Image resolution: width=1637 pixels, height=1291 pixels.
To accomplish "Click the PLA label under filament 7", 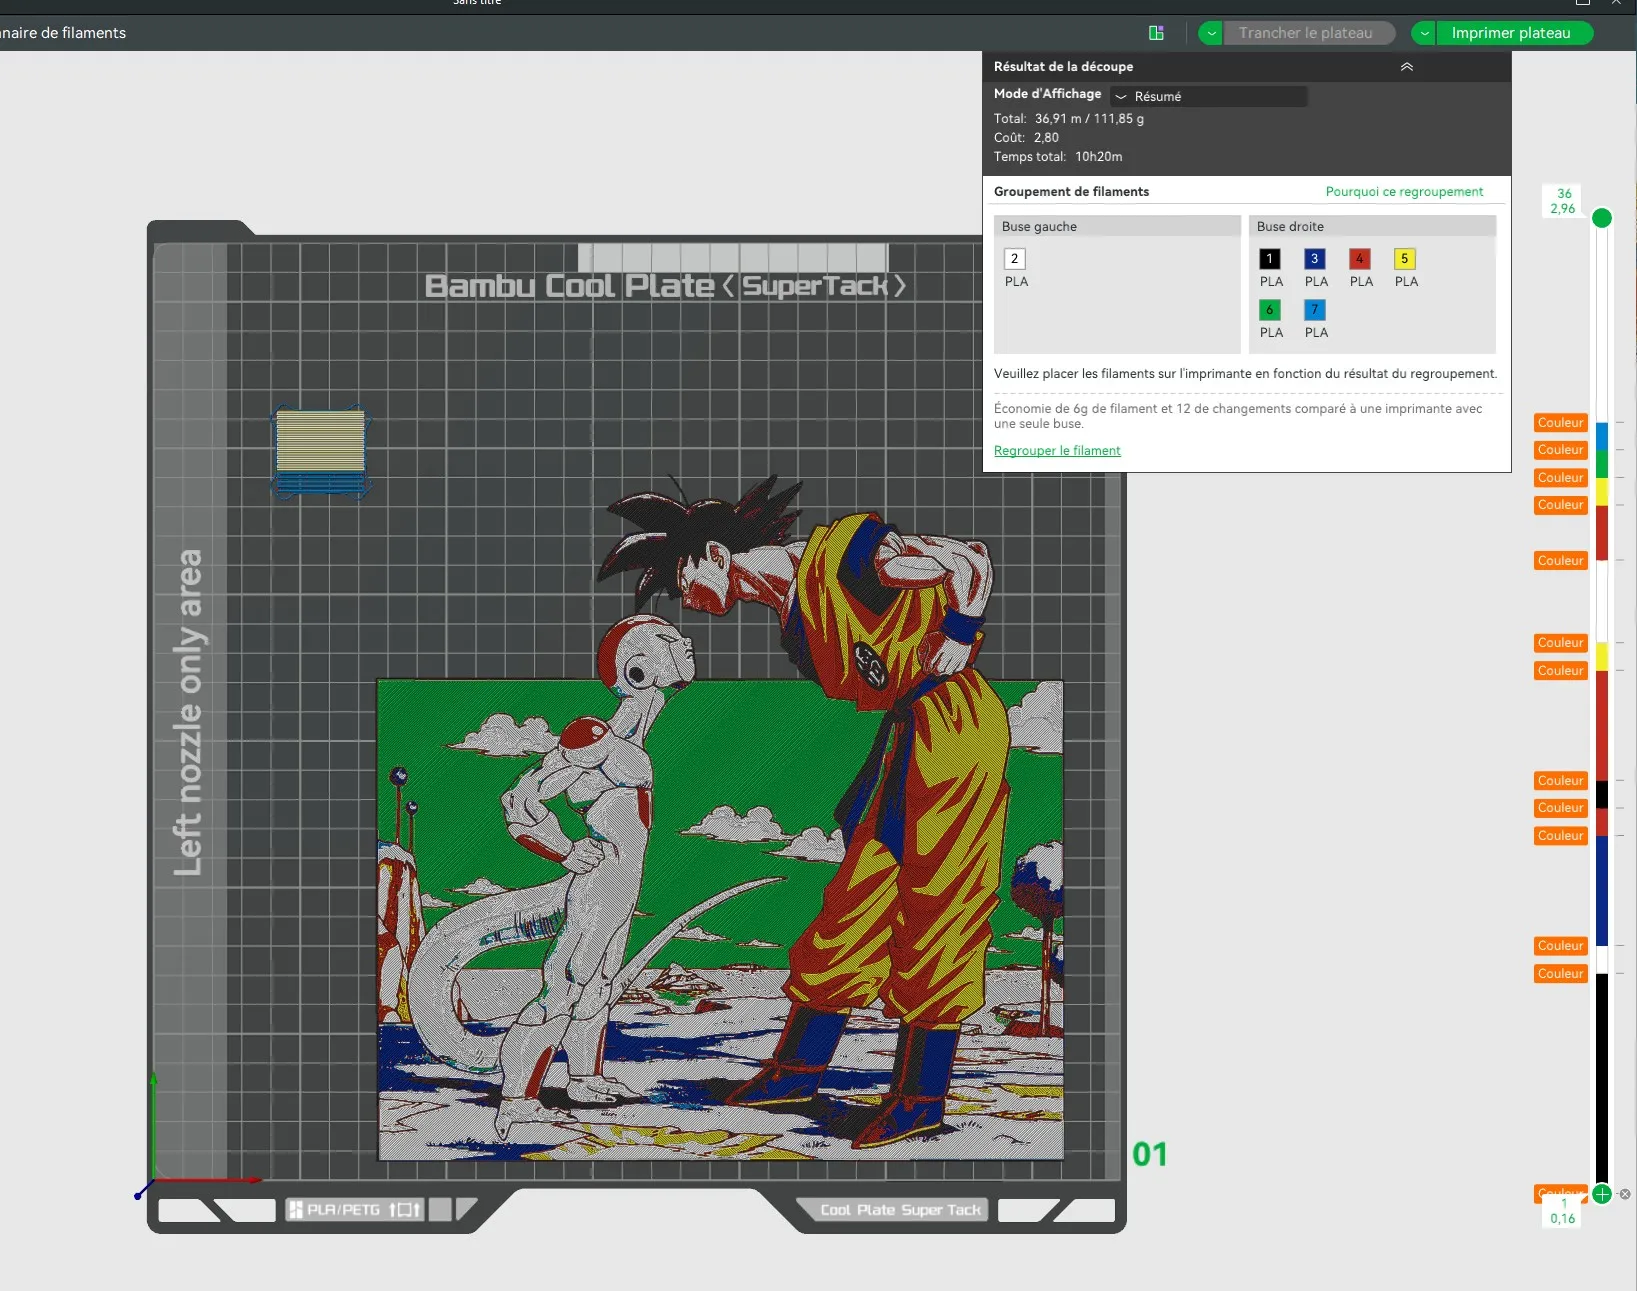I will click(1316, 333).
